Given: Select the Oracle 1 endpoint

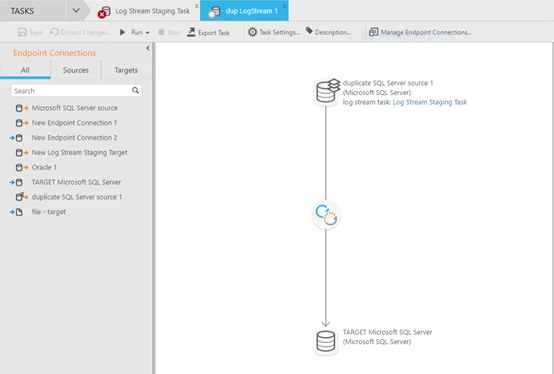Looking at the screenshot, I should (x=44, y=167).
